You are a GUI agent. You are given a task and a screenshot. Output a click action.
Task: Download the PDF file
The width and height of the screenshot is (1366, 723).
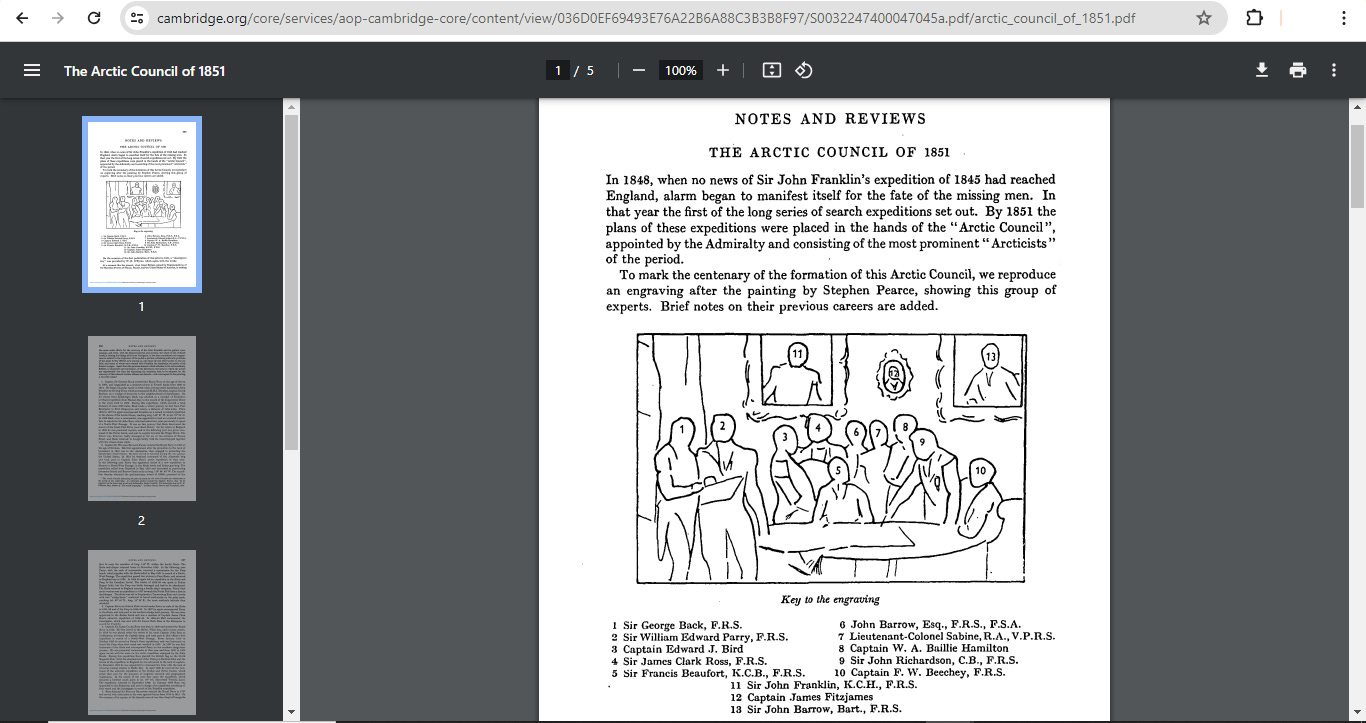(1262, 70)
